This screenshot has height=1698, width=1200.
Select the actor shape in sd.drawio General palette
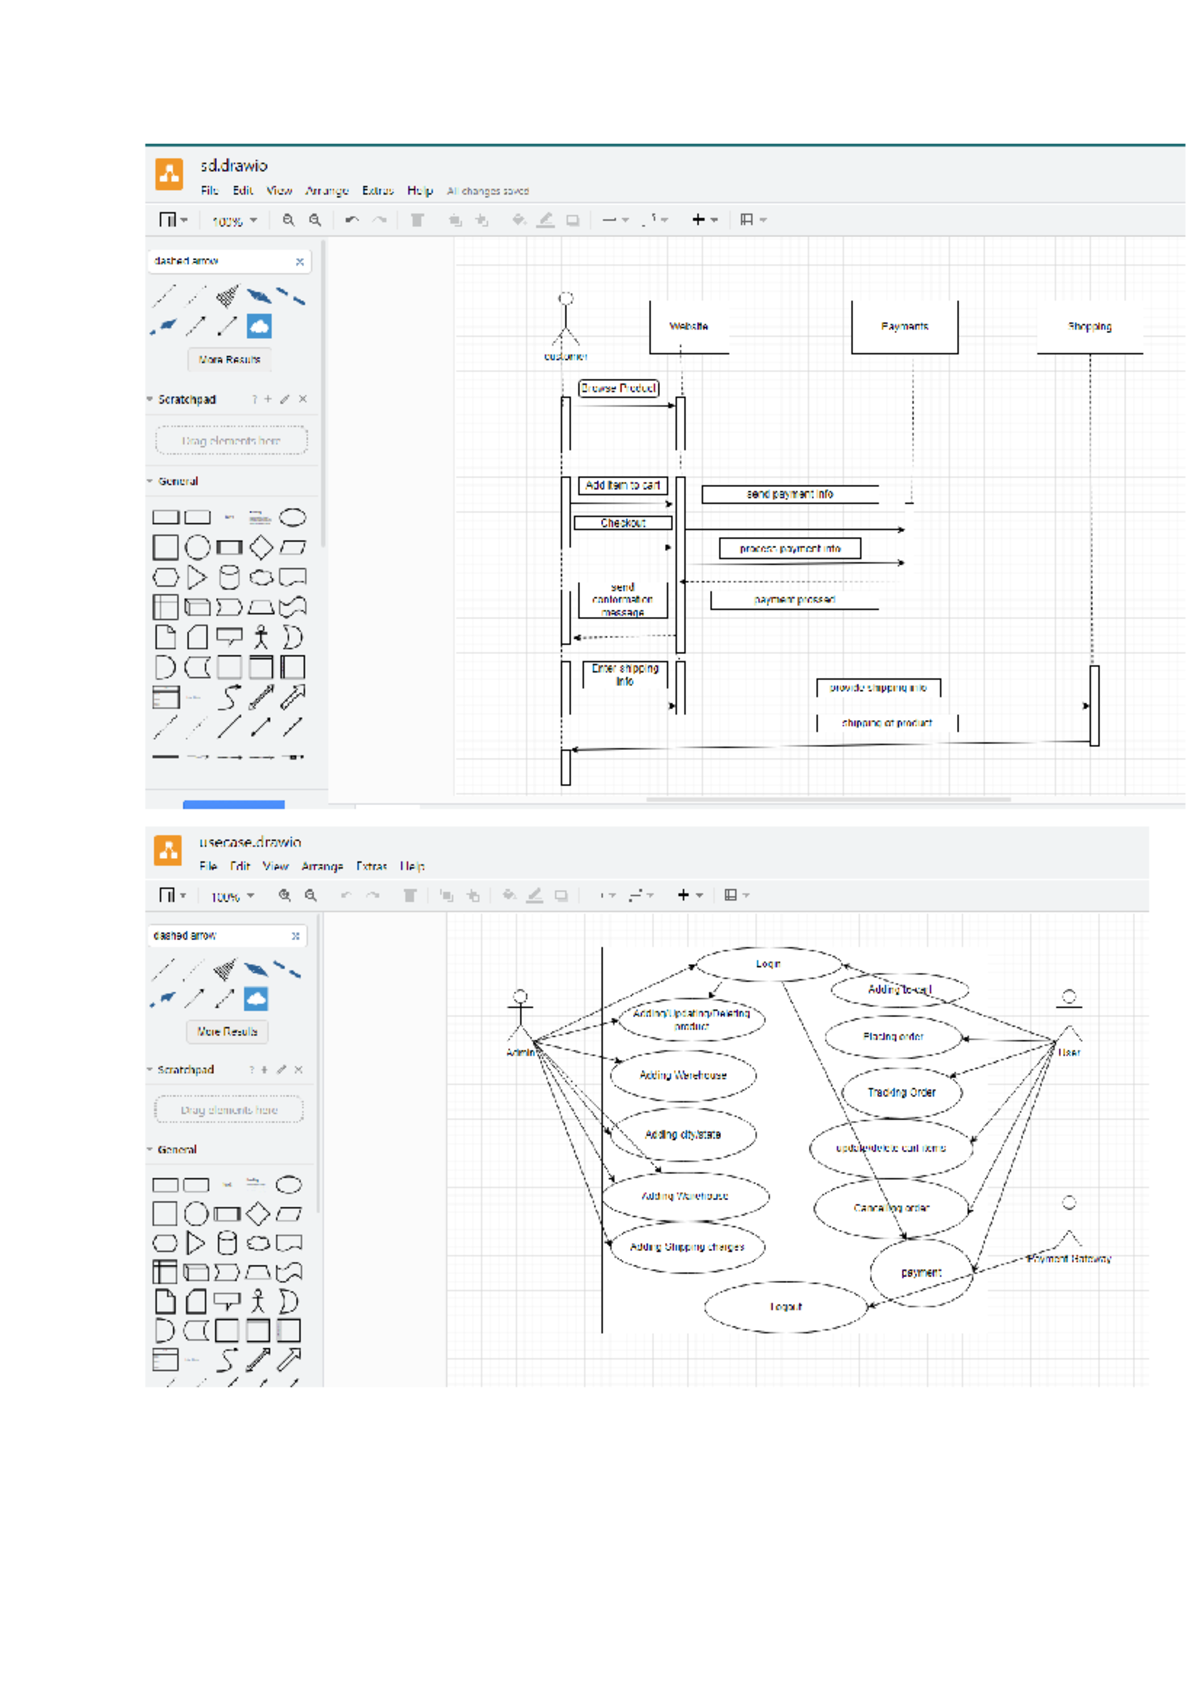pos(261,637)
